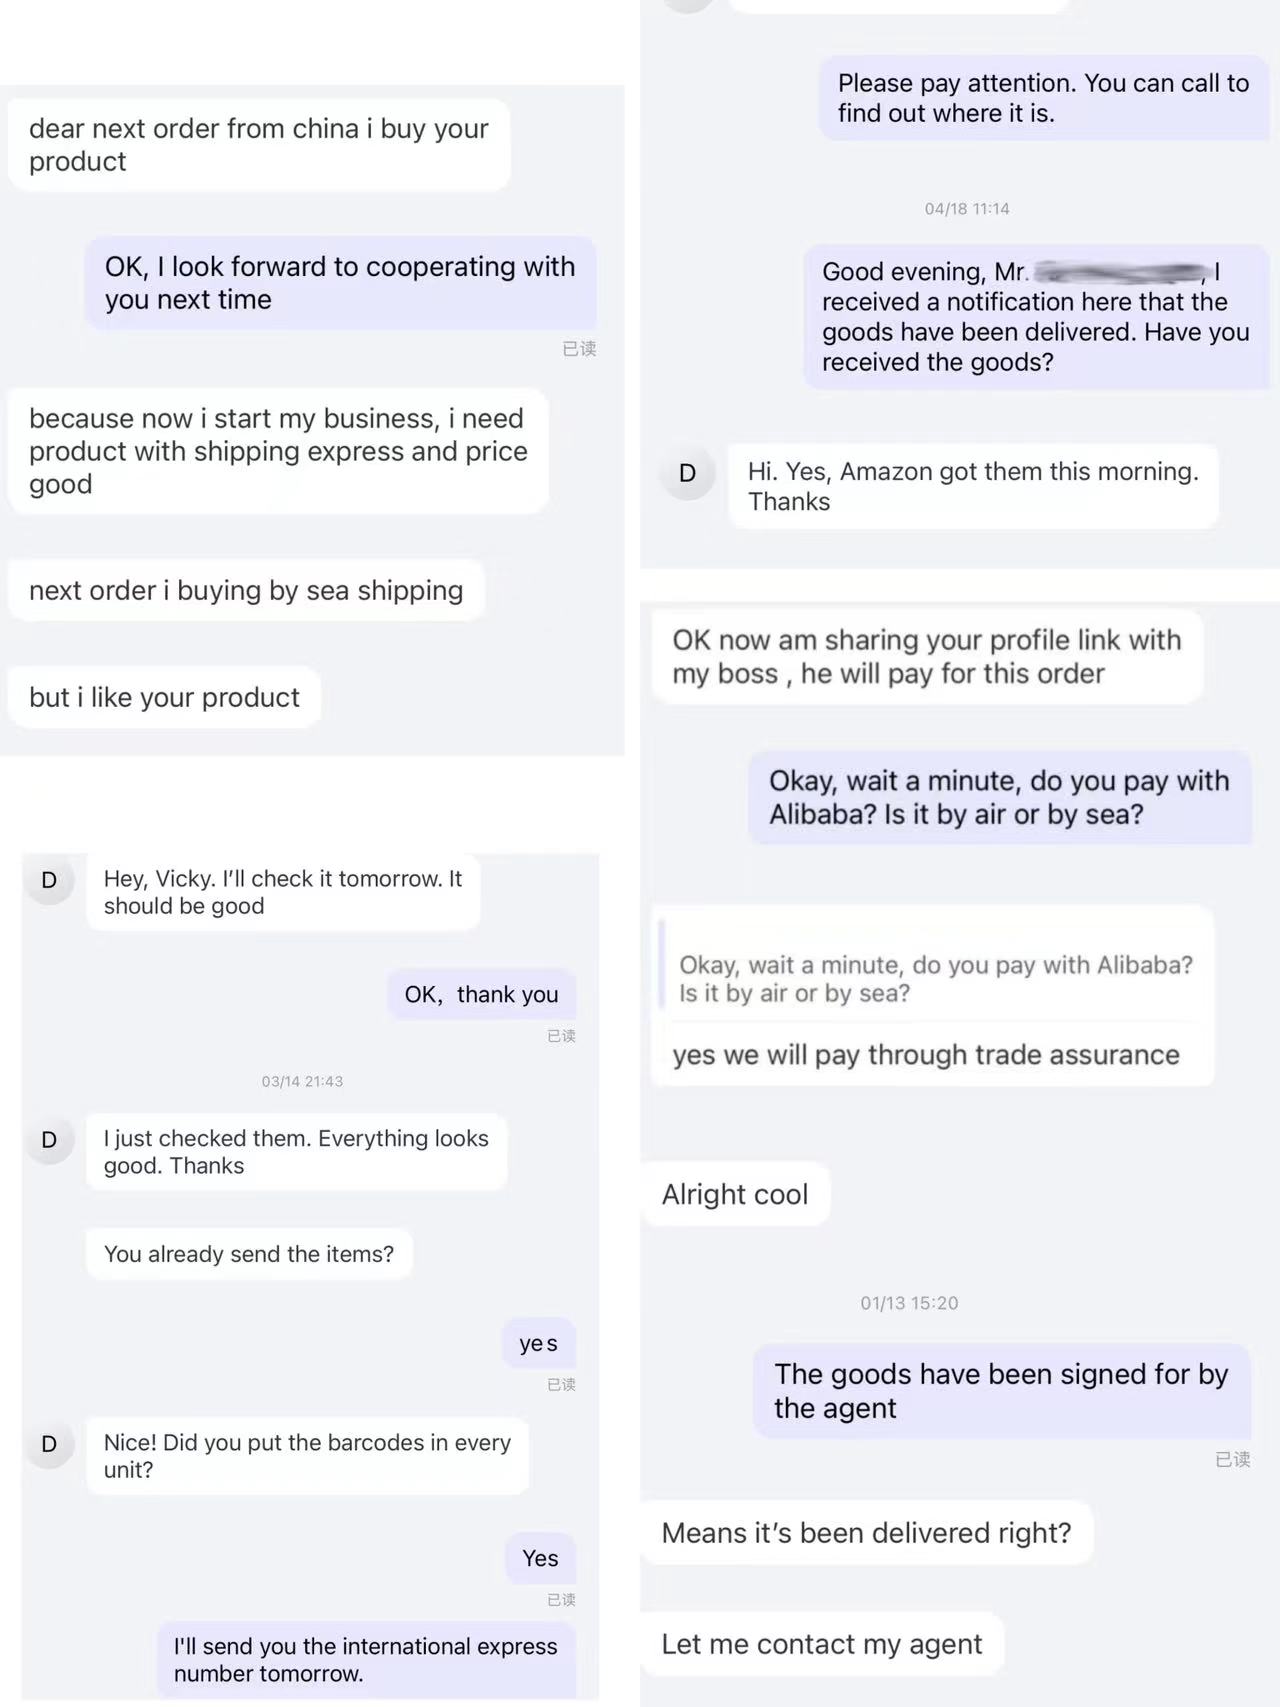Click the "dear next order from china" message
This screenshot has height=1707, width=1280.
click(x=258, y=145)
